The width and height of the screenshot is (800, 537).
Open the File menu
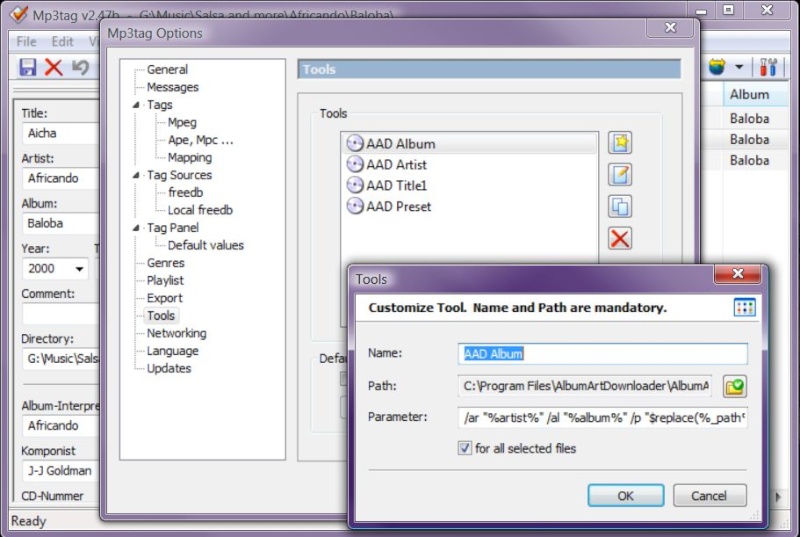[x=26, y=41]
